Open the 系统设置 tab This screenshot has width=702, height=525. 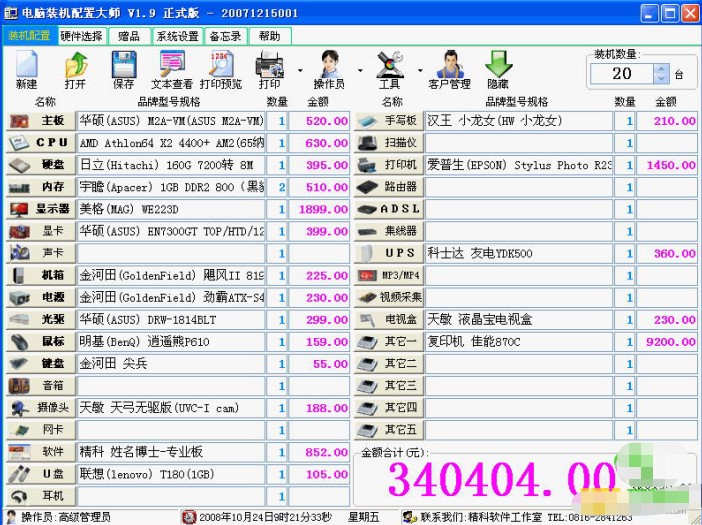[178, 36]
